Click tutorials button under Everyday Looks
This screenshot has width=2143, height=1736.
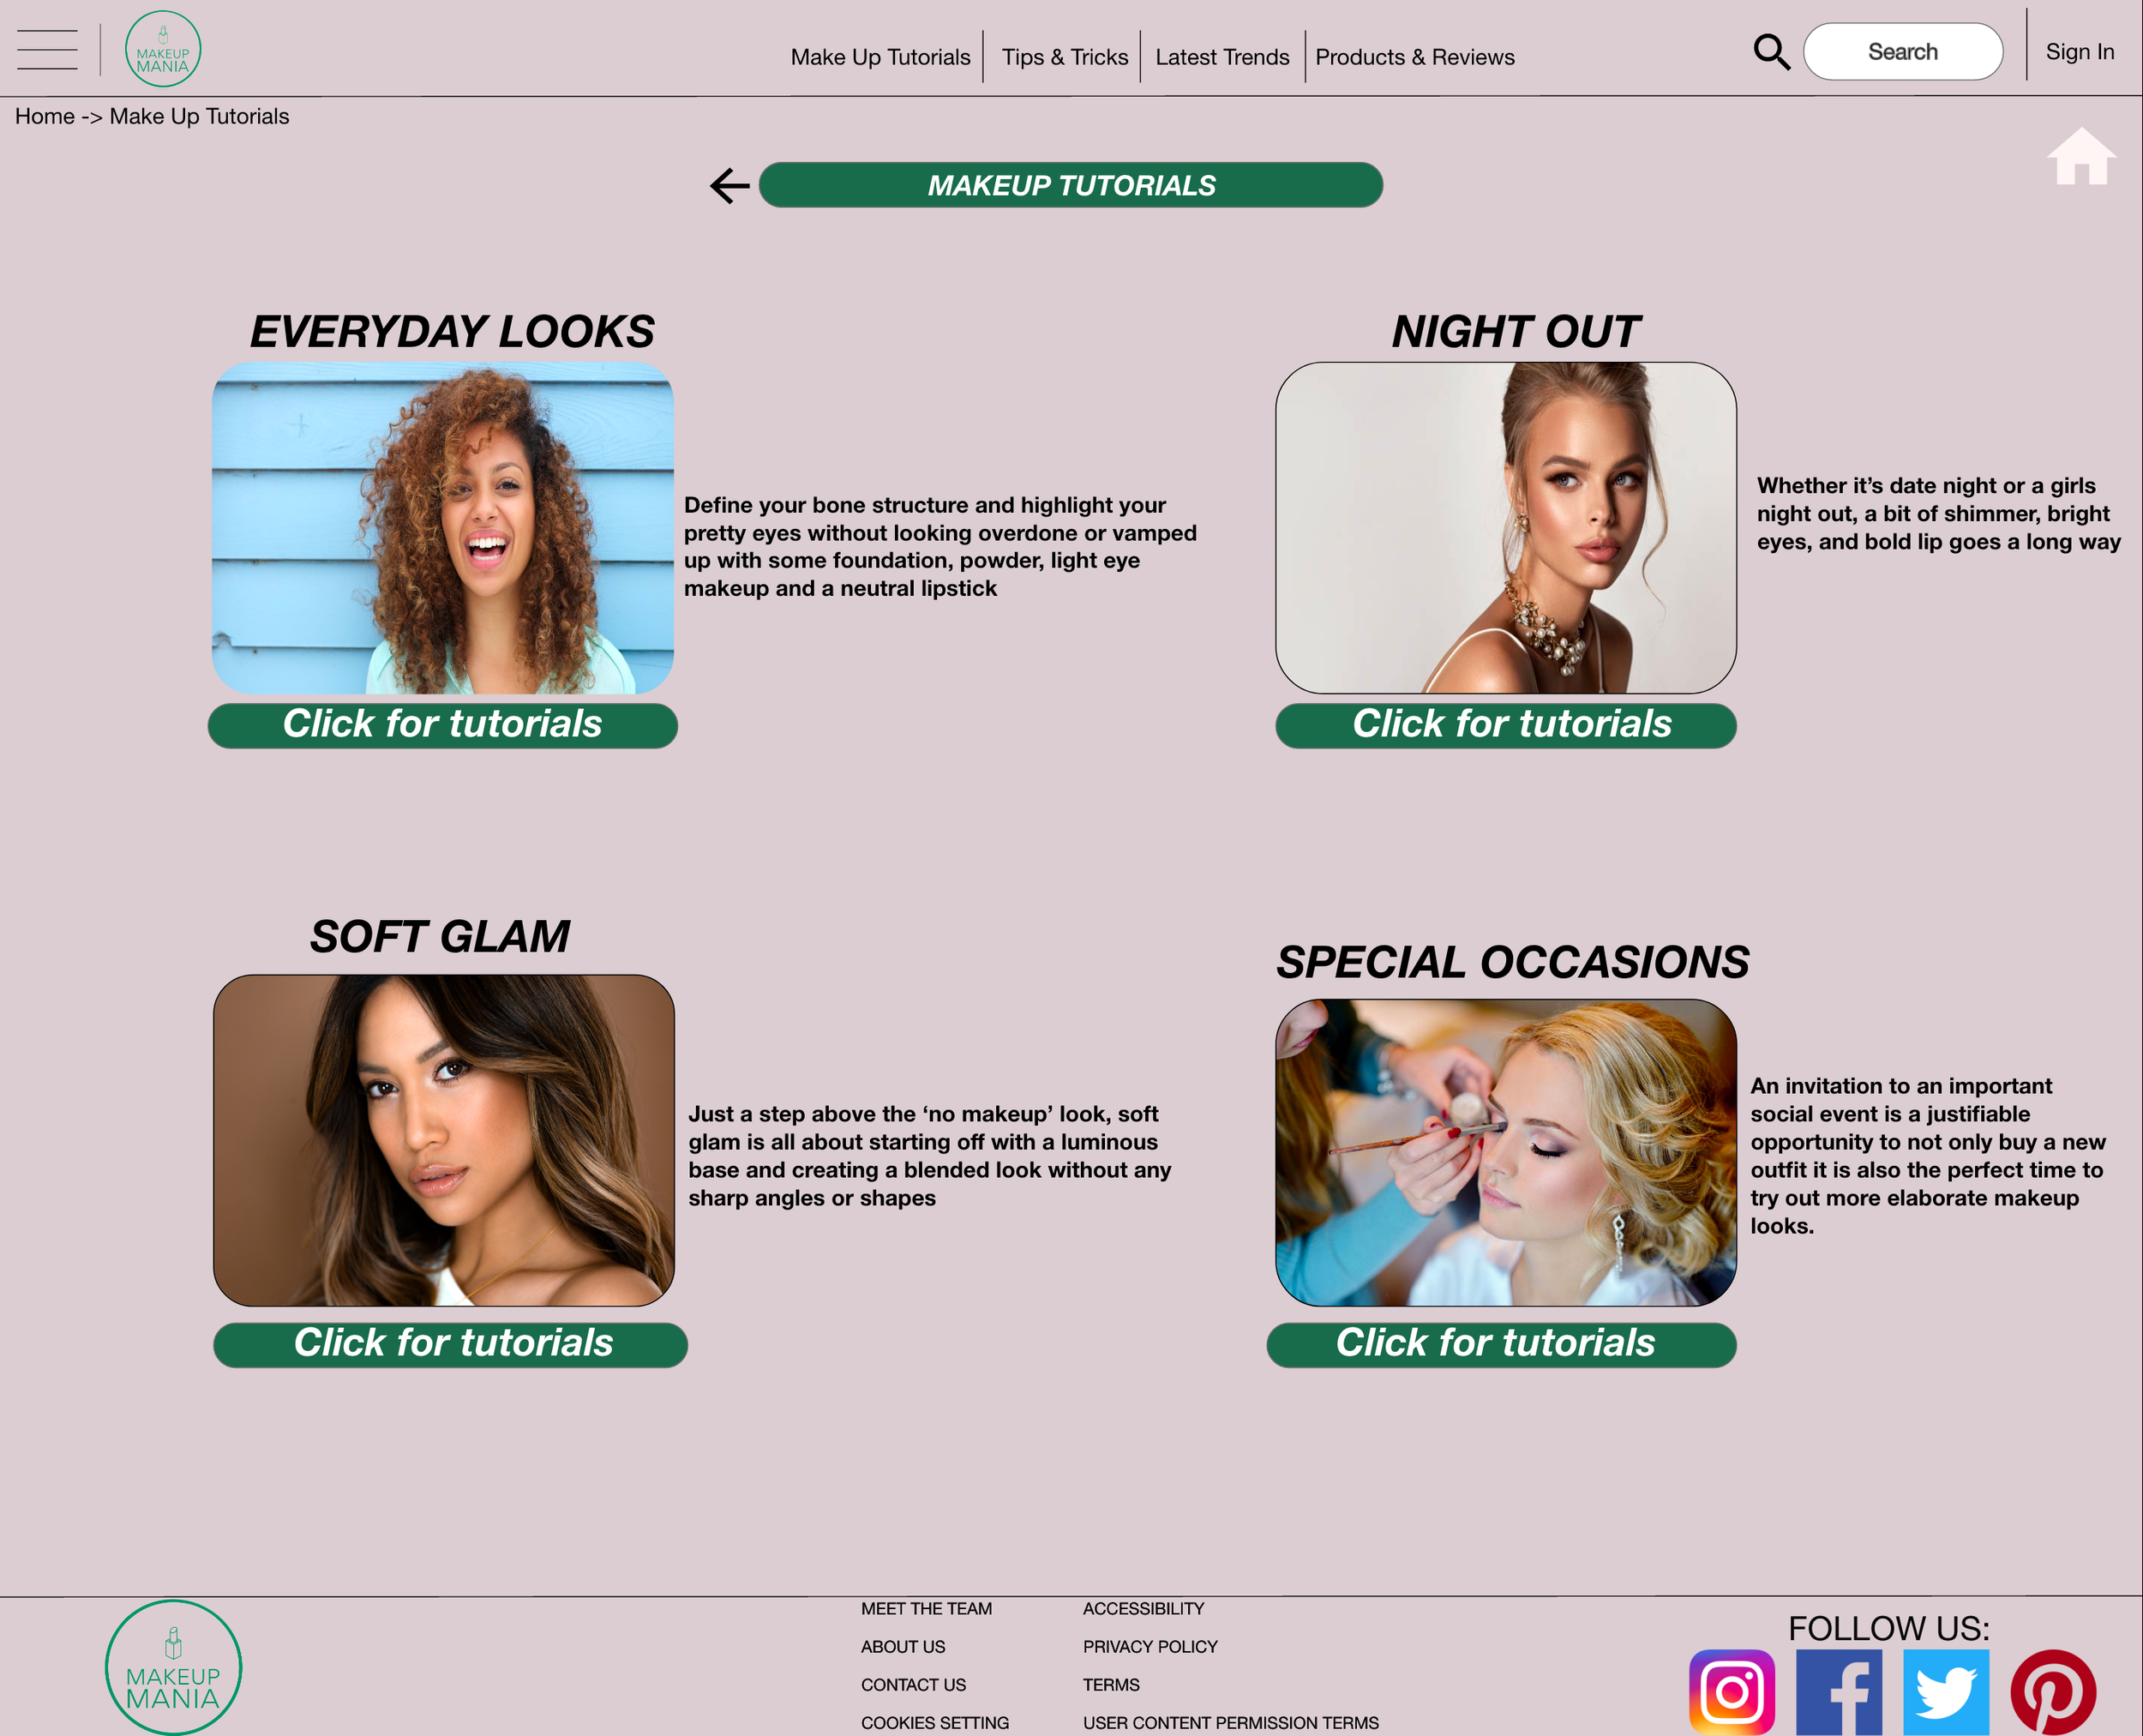point(442,725)
